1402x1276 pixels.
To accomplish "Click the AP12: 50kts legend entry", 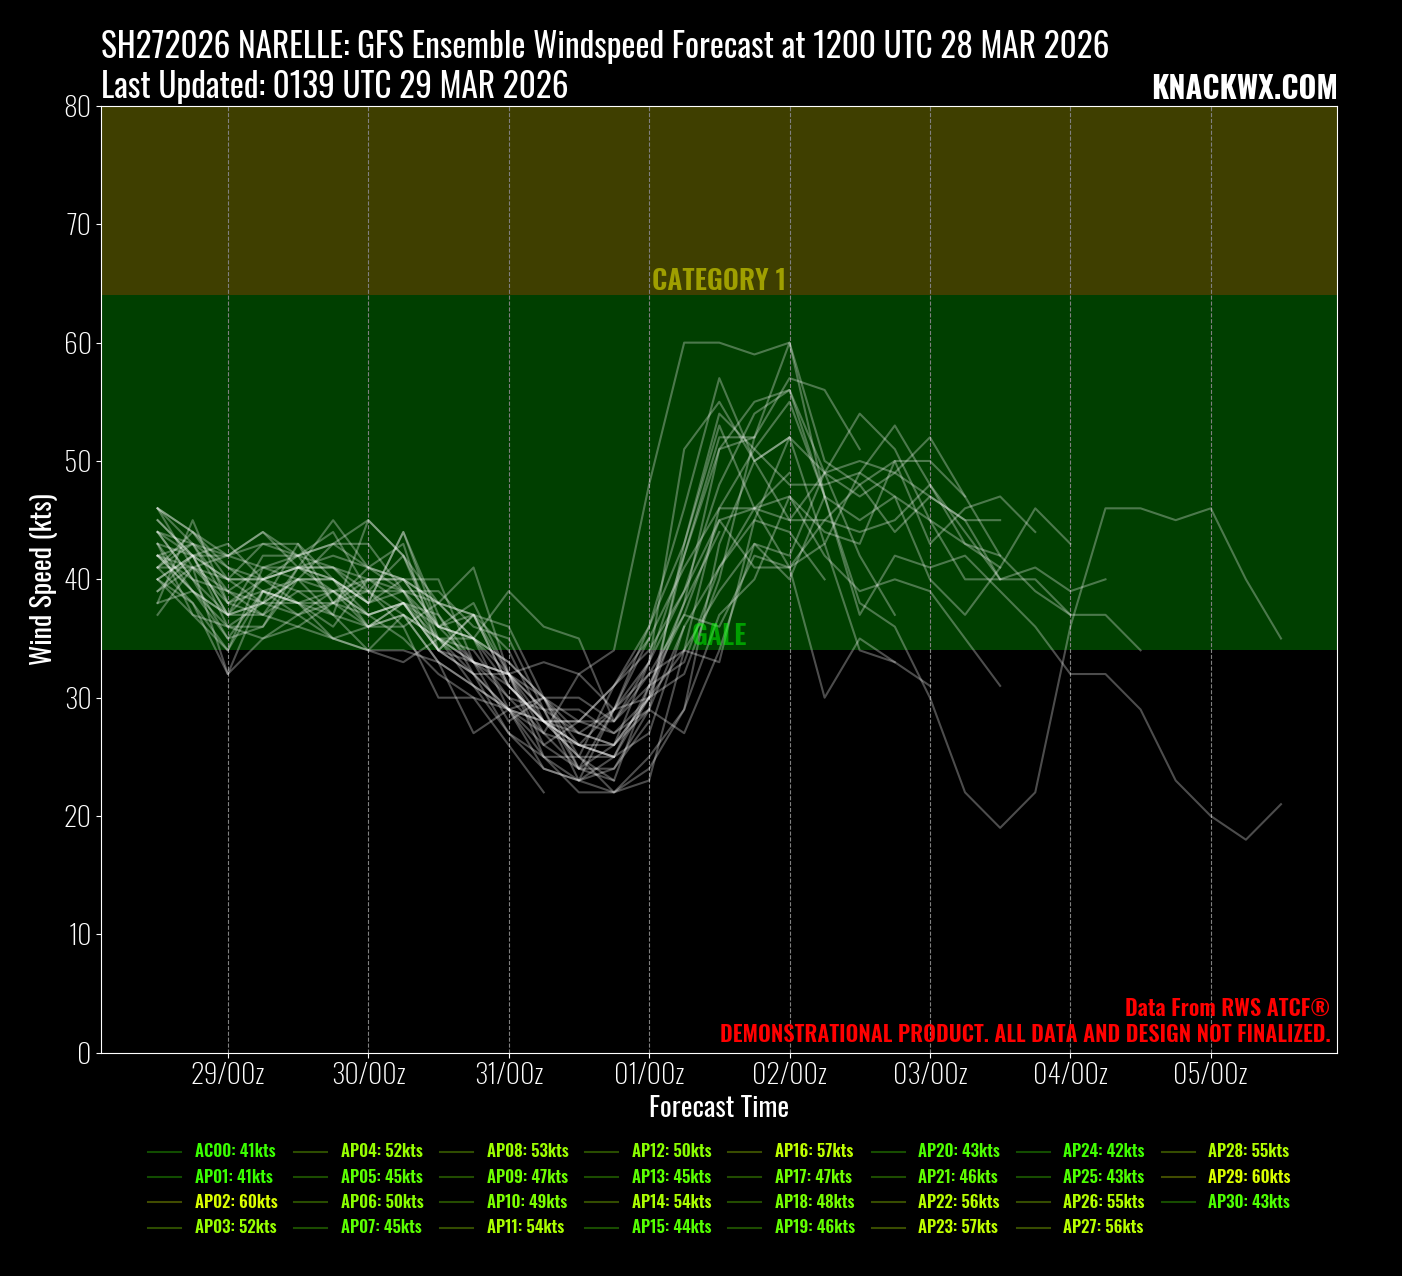I will coord(671,1151).
